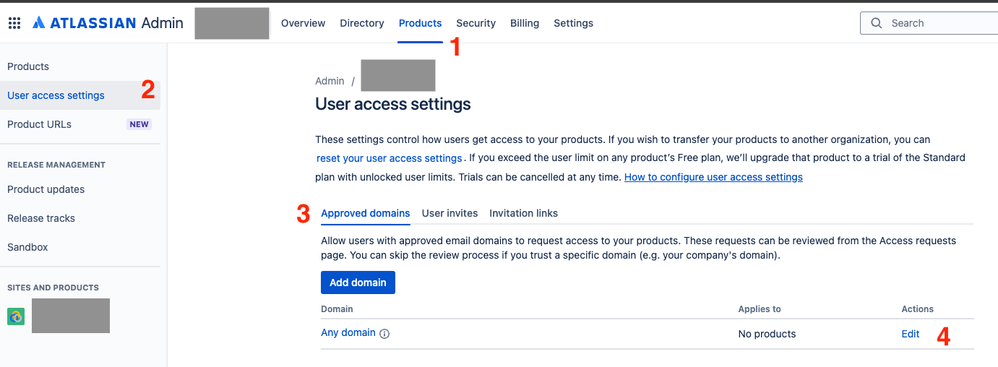Click the Add domain button
The width and height of the screenshot is (998, 367).
(358, 282)
